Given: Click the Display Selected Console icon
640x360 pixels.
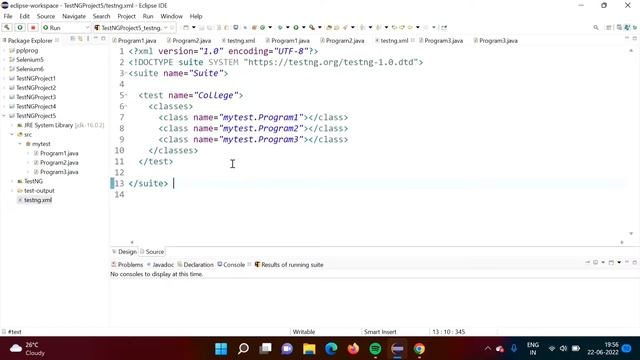Looking at the screenshot, I should 596,262.
